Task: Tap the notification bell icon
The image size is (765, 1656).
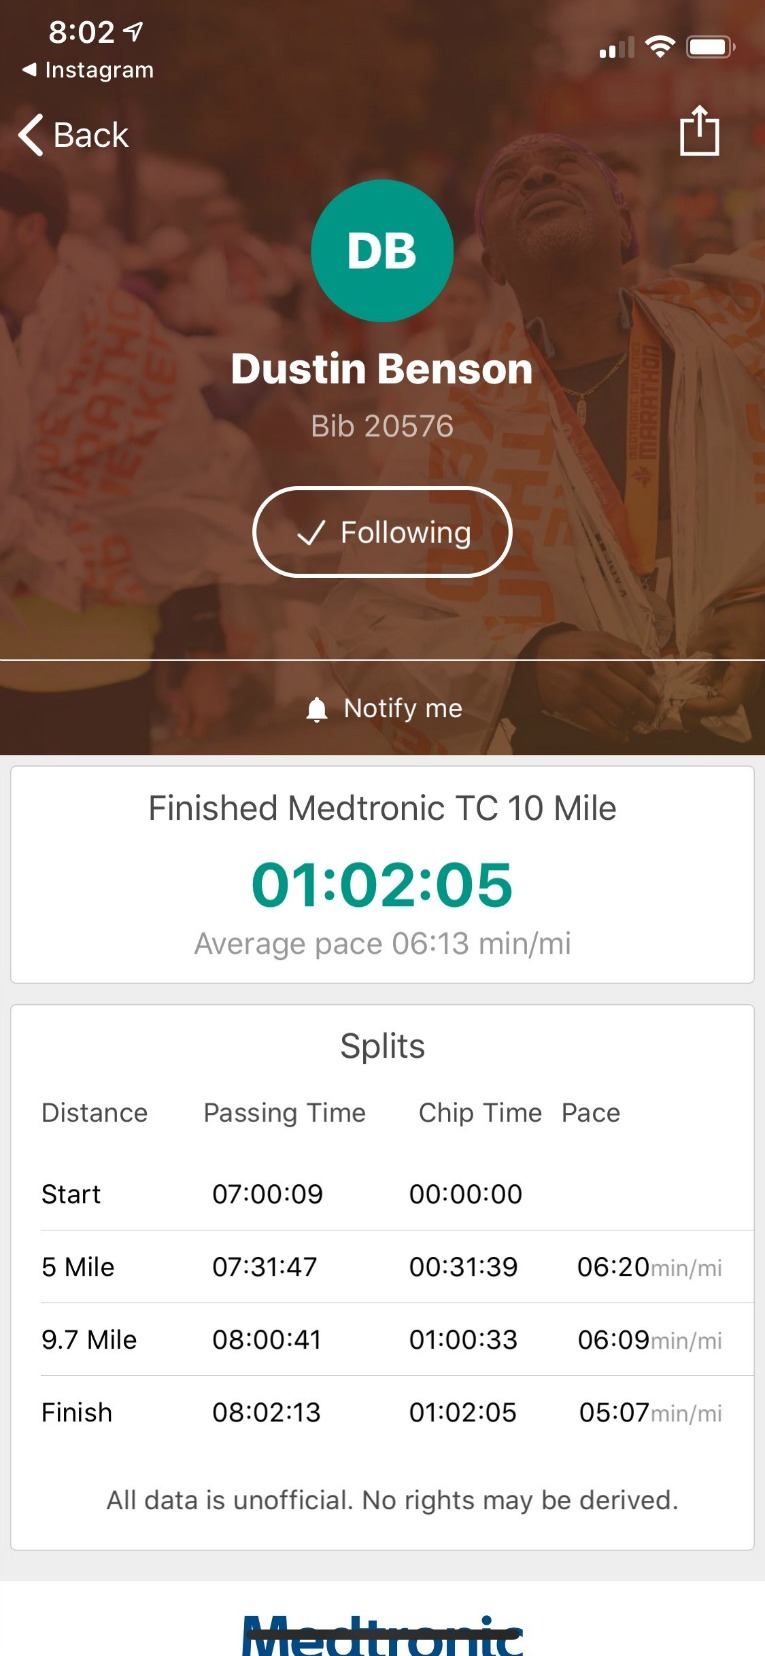Action: (x=317, y=709)
